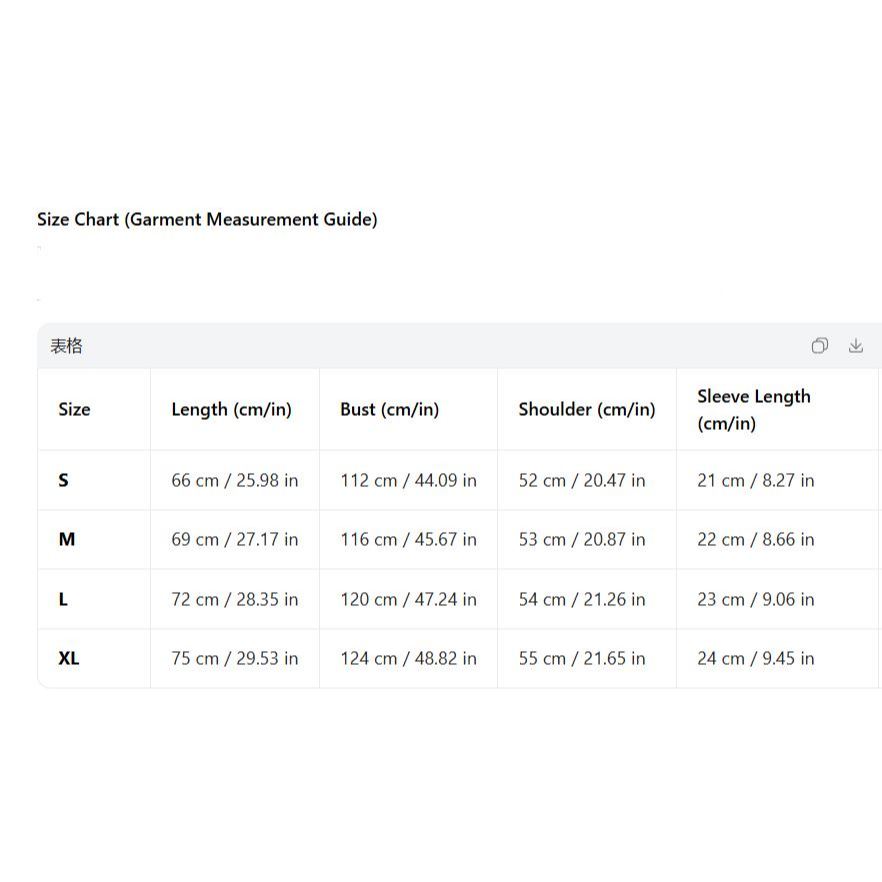The image size is (882, 882).
Task: Select the S size row label
Action: point(64,480)
